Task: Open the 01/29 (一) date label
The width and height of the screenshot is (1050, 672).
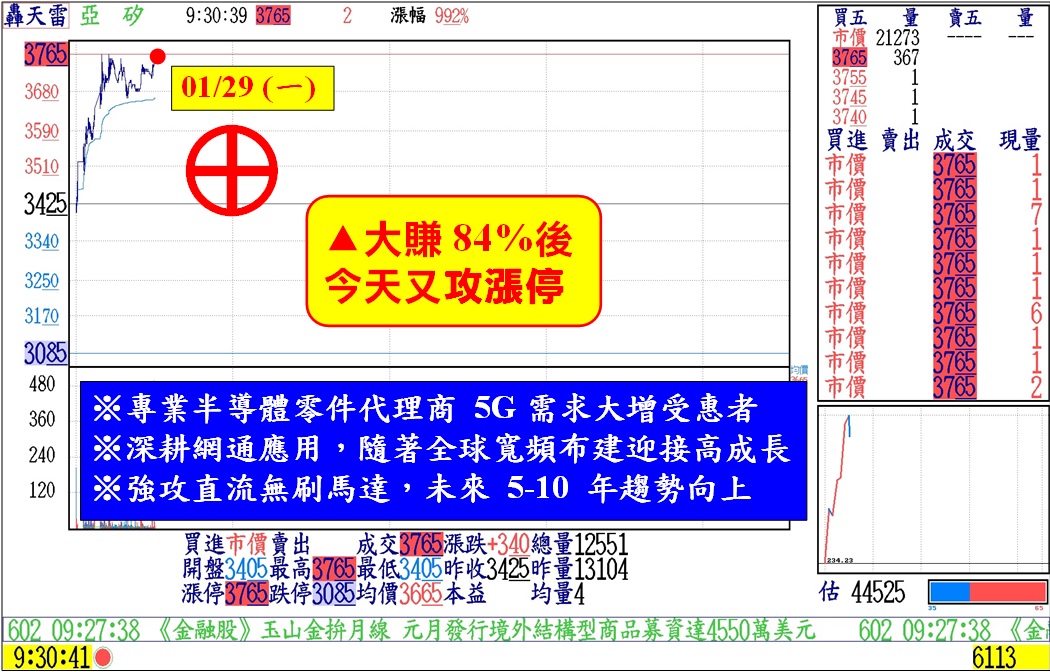Action: coord(249,88)
